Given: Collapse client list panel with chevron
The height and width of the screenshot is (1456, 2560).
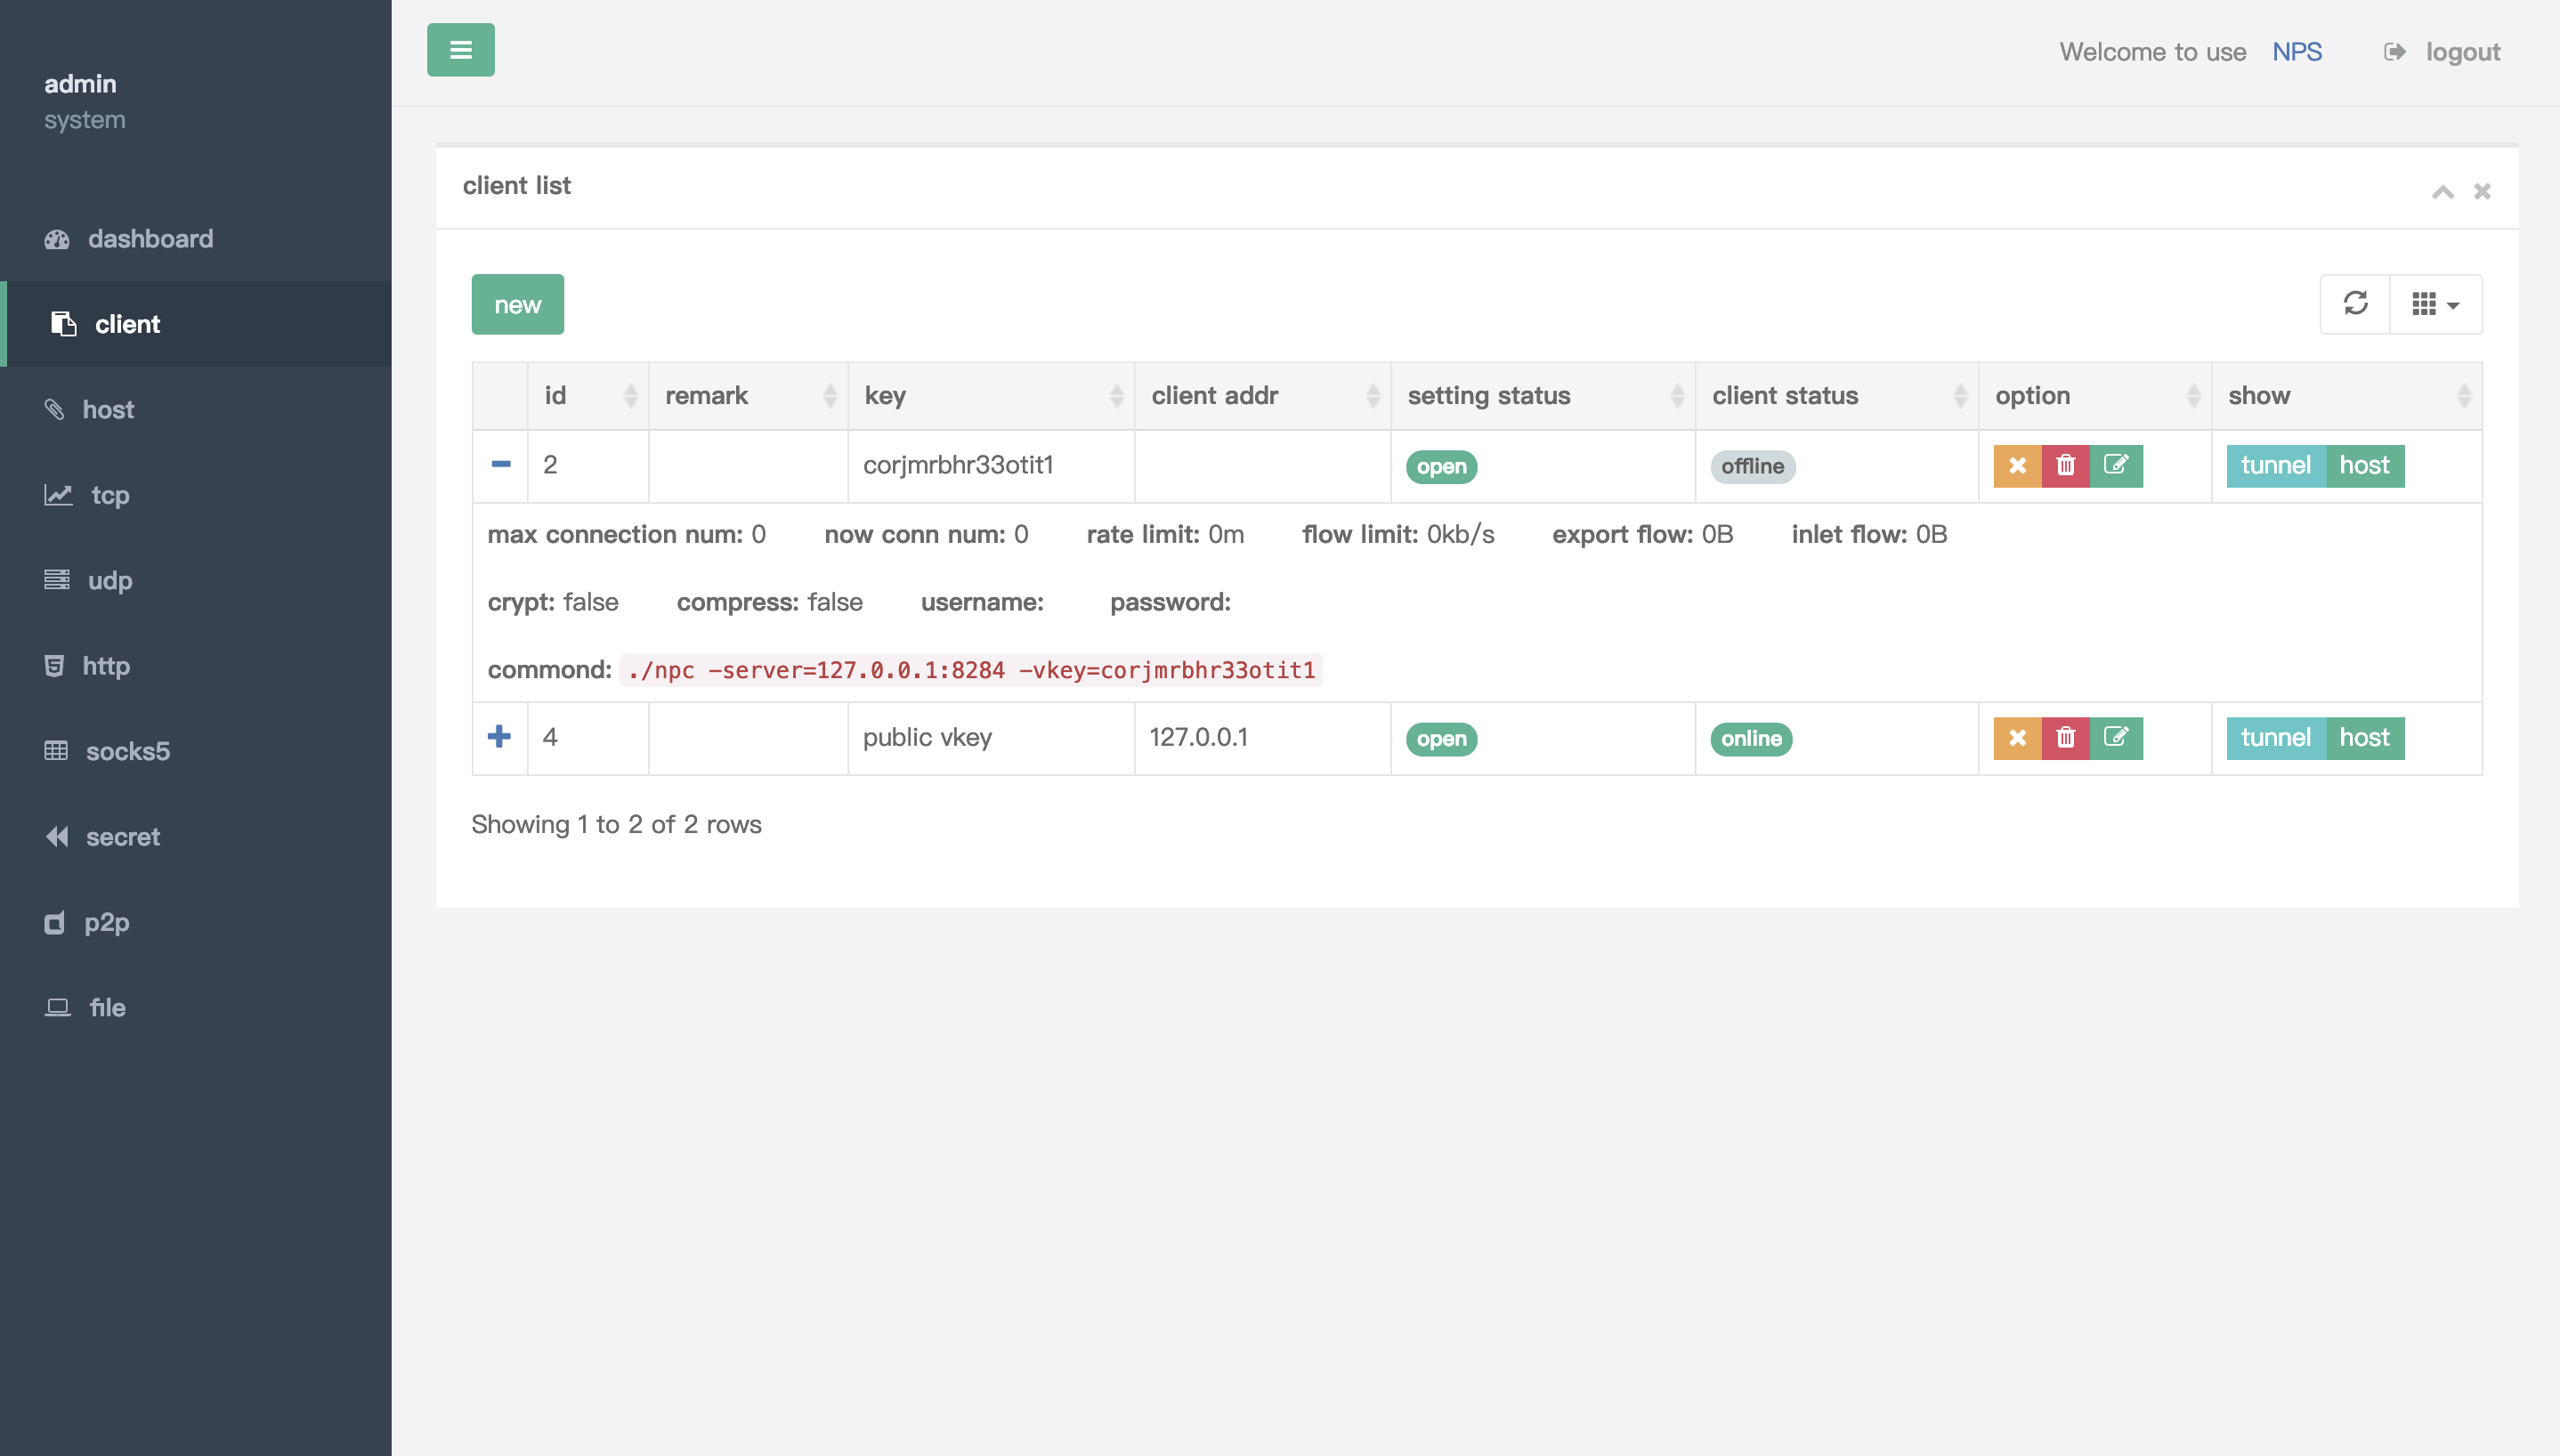Looking at the screenshot, I should tap(2442, 191).
